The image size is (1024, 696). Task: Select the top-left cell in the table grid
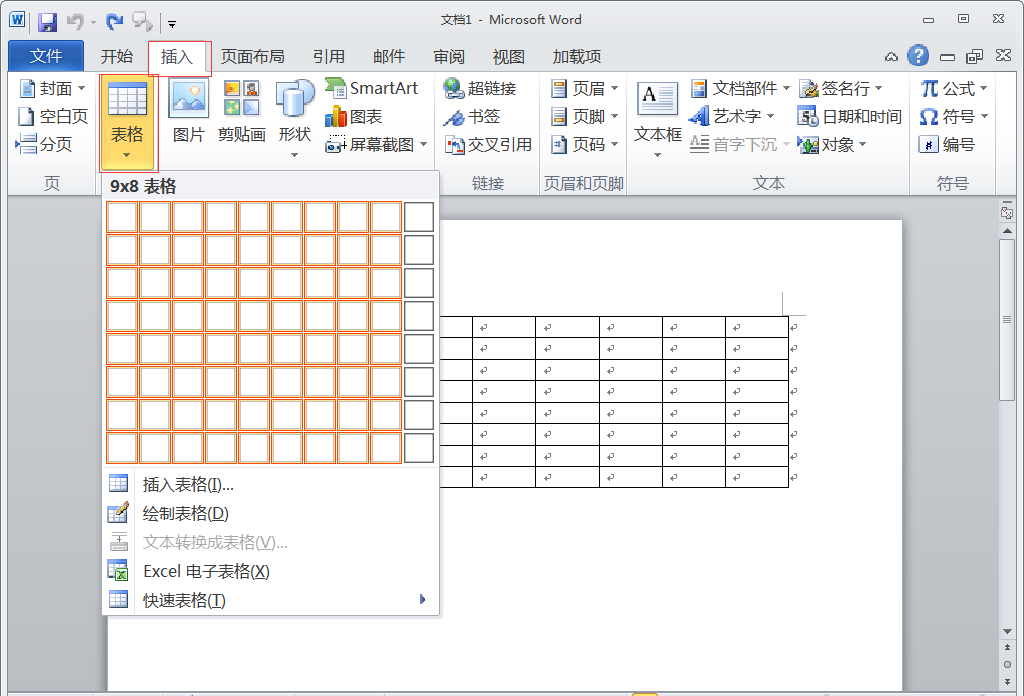[121, 217]
